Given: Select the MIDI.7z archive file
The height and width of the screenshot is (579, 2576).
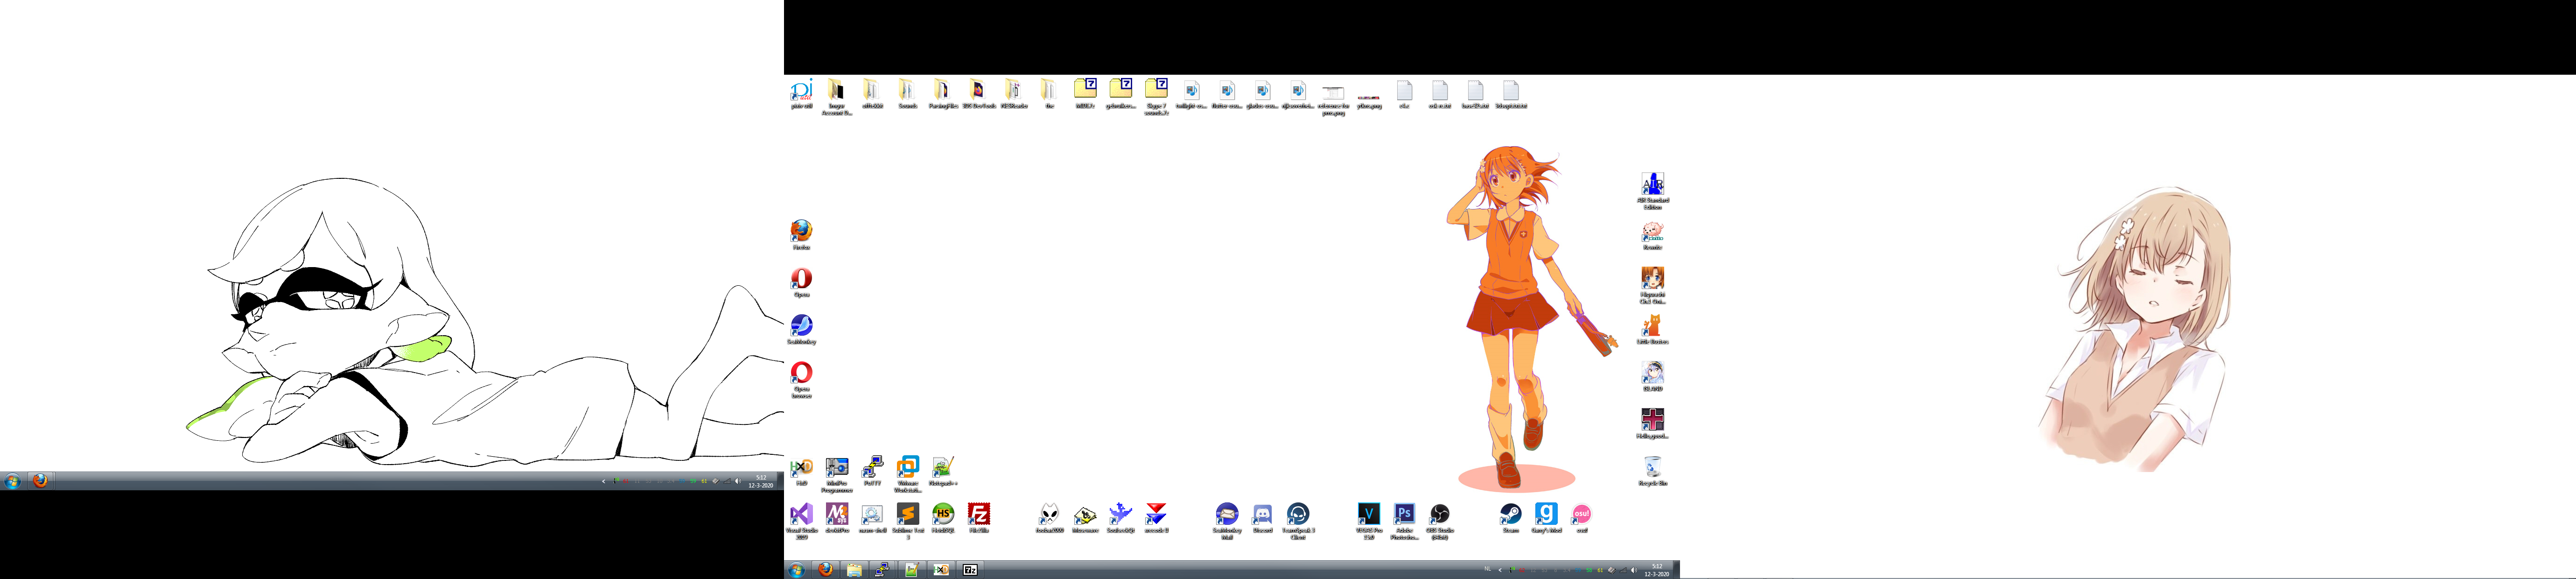Looking at the screenshot, I should point(1085,94).
